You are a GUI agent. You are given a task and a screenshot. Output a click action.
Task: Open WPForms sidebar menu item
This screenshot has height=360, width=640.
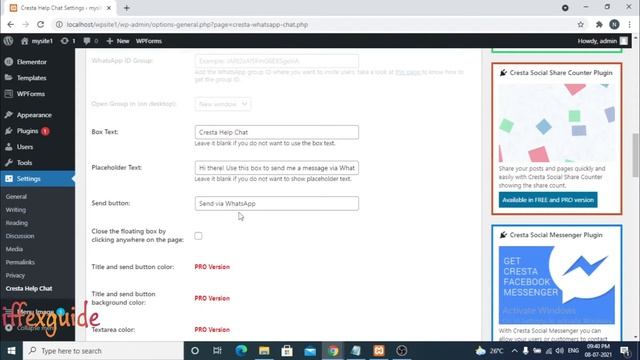[x=31, y=94]
